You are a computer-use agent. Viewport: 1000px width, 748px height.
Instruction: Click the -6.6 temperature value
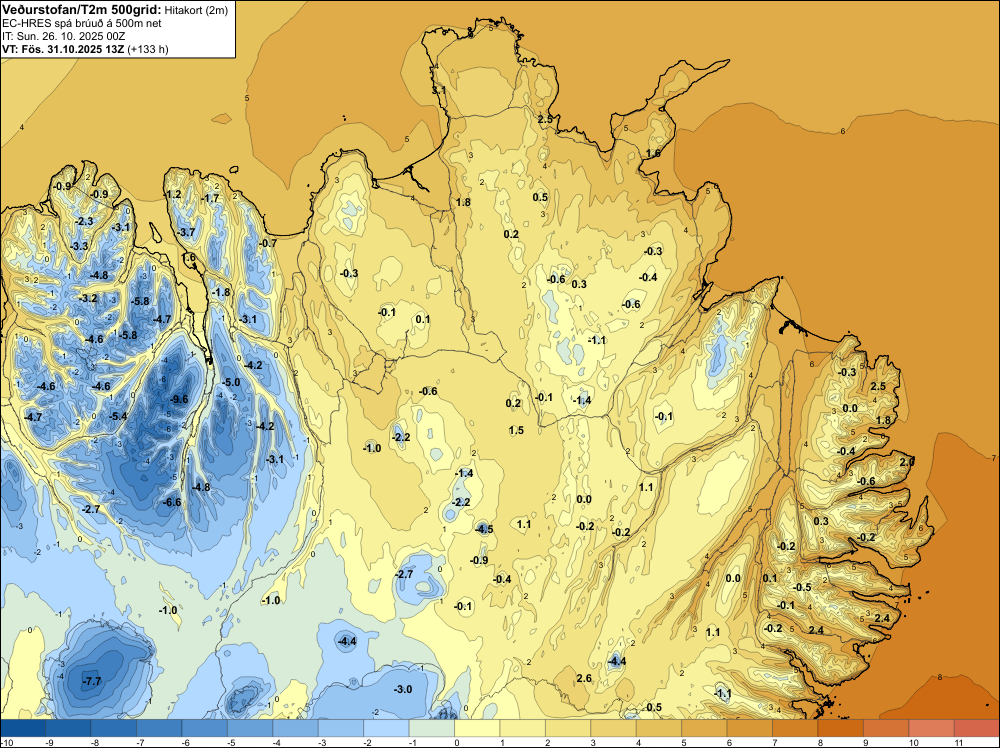point(172,502)
